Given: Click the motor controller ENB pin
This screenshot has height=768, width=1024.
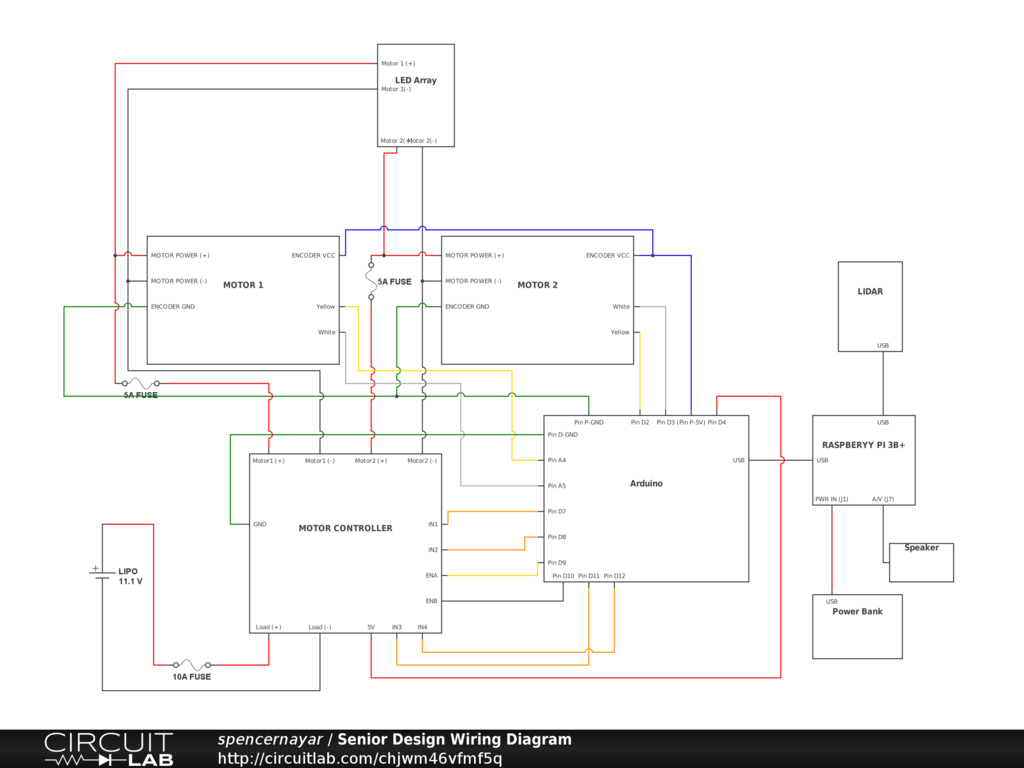Looking at the screenshot, I should [x=432, y=601].
